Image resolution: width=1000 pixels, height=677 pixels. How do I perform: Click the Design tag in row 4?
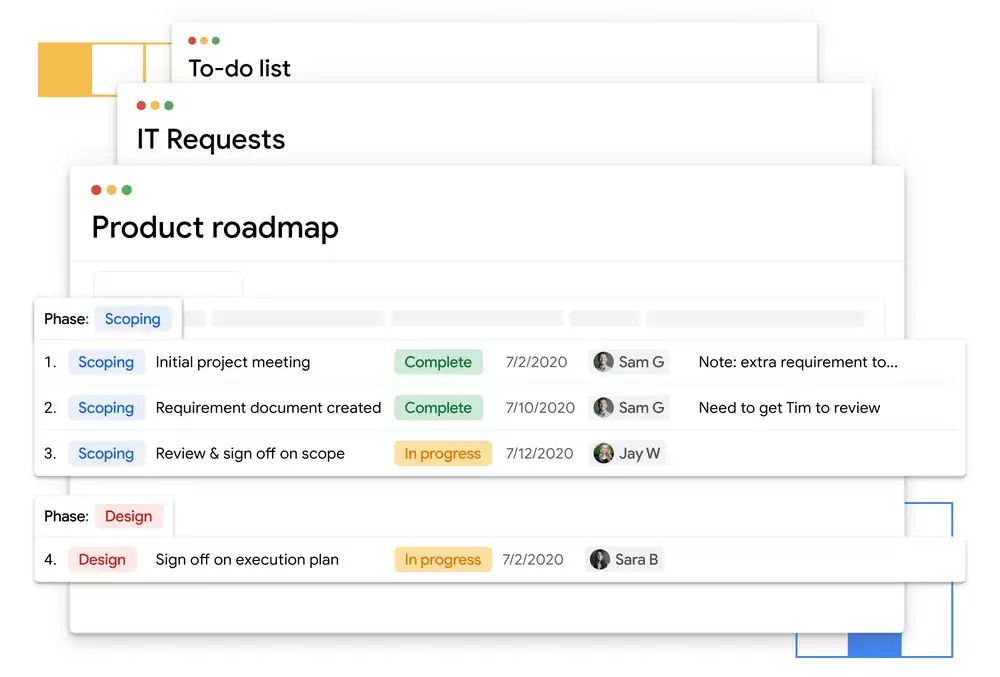(x=102, y=560)
